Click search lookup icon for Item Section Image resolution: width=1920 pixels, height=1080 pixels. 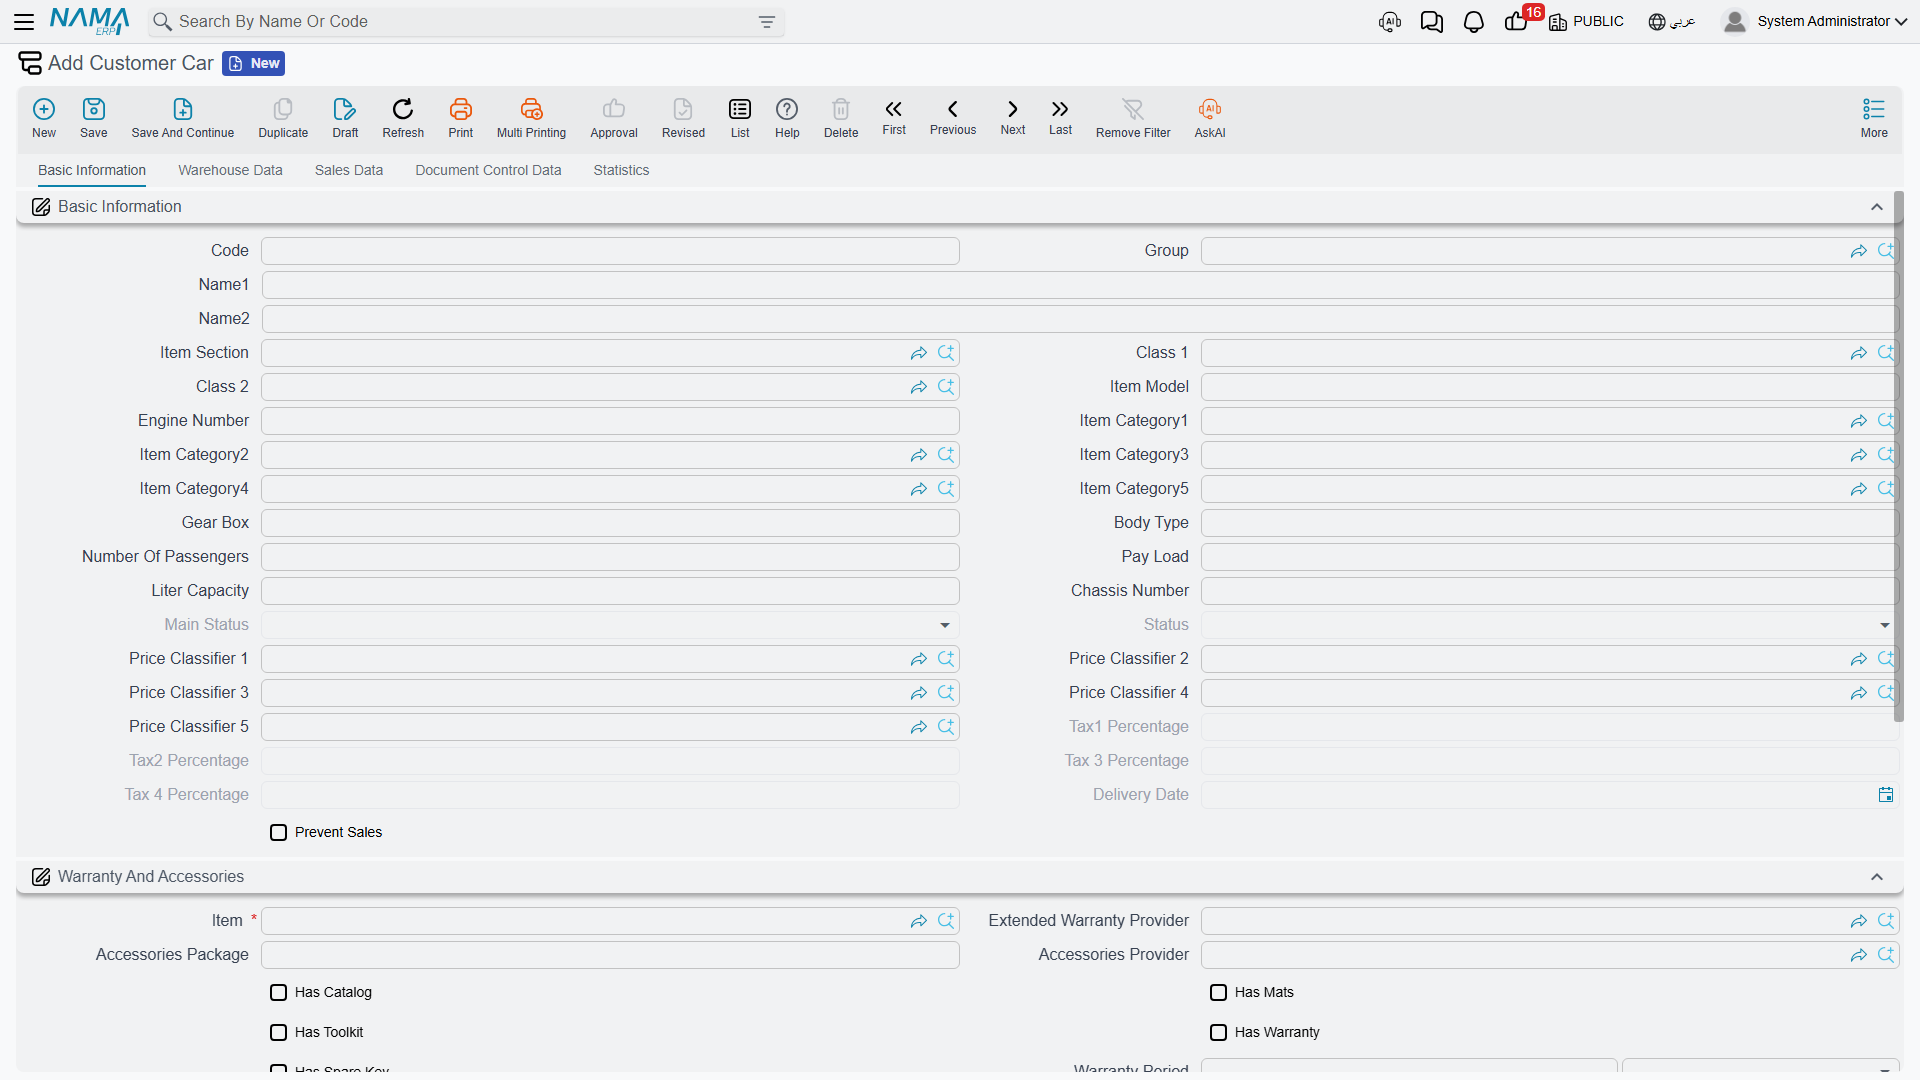946,353
